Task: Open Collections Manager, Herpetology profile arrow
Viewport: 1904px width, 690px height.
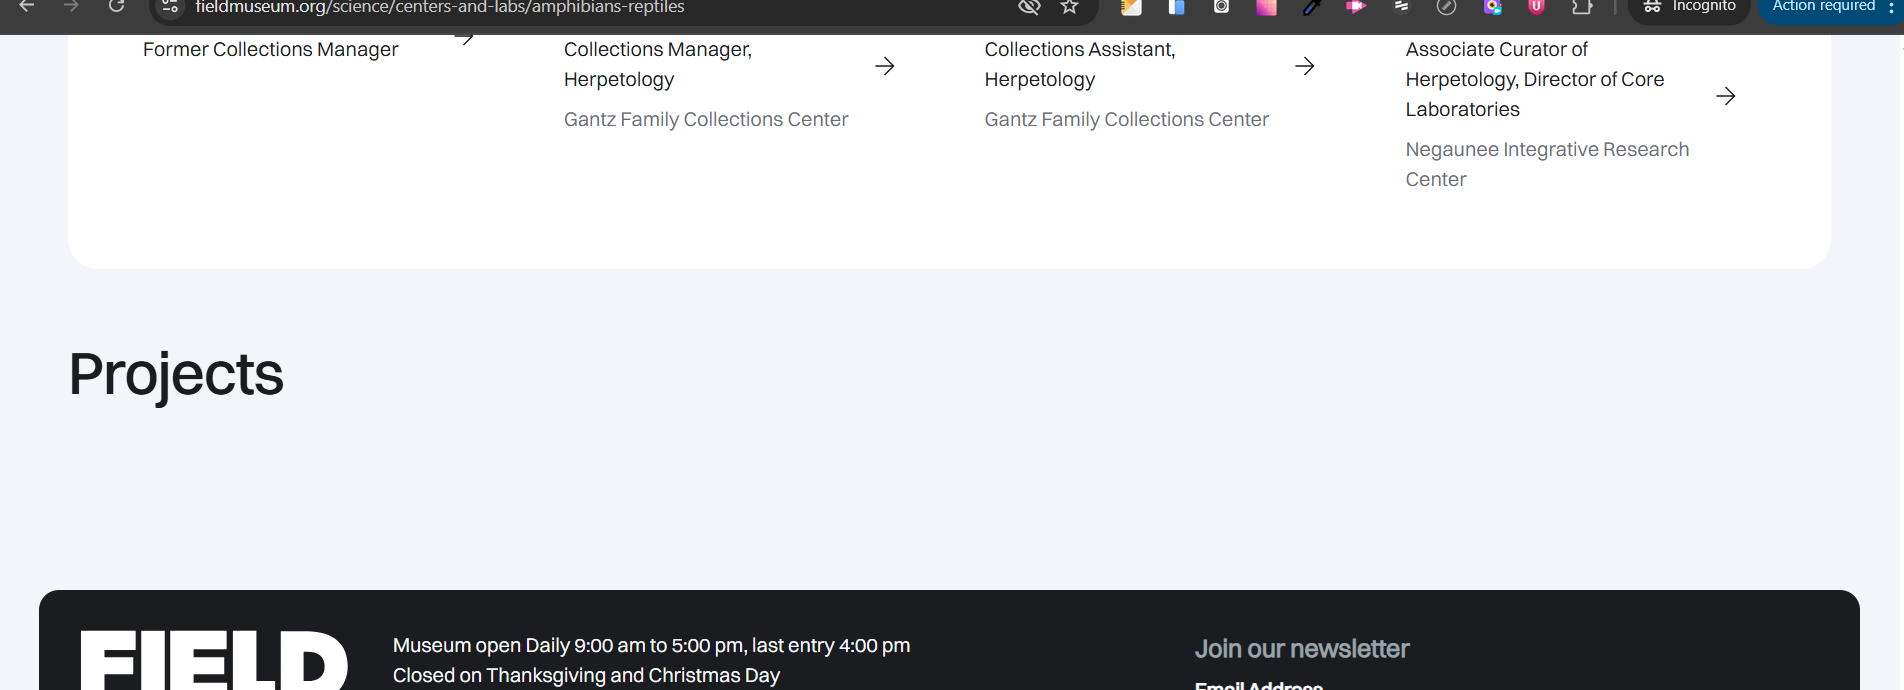Action: [884, 66]
